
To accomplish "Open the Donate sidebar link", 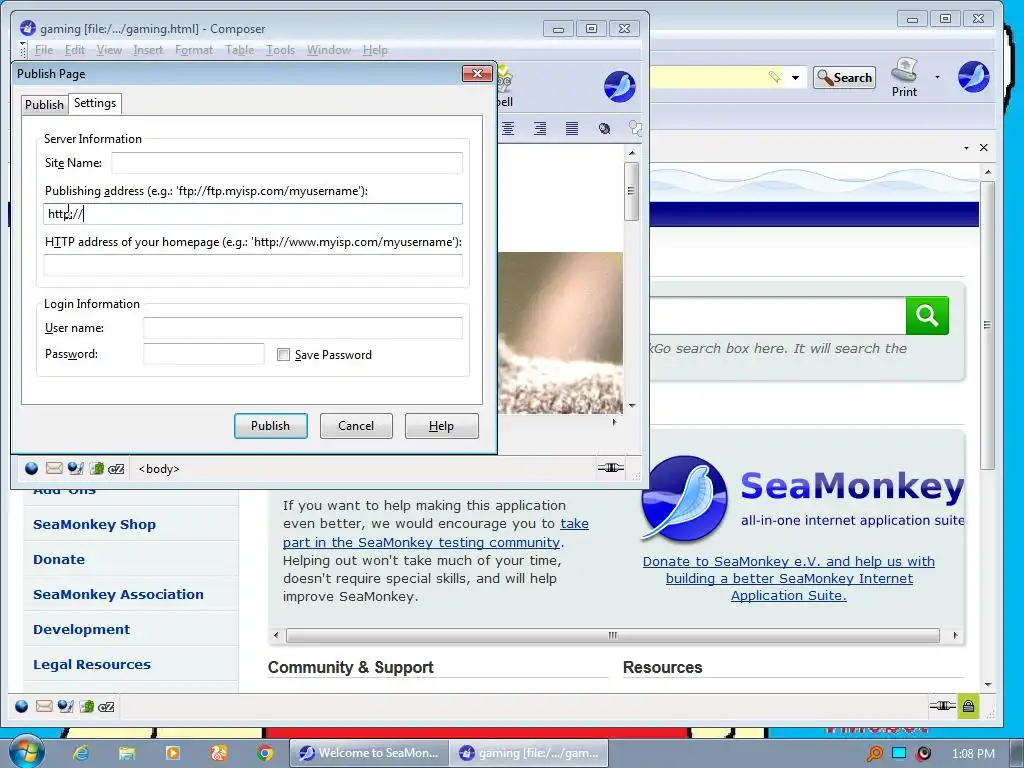I will point(59,560).
